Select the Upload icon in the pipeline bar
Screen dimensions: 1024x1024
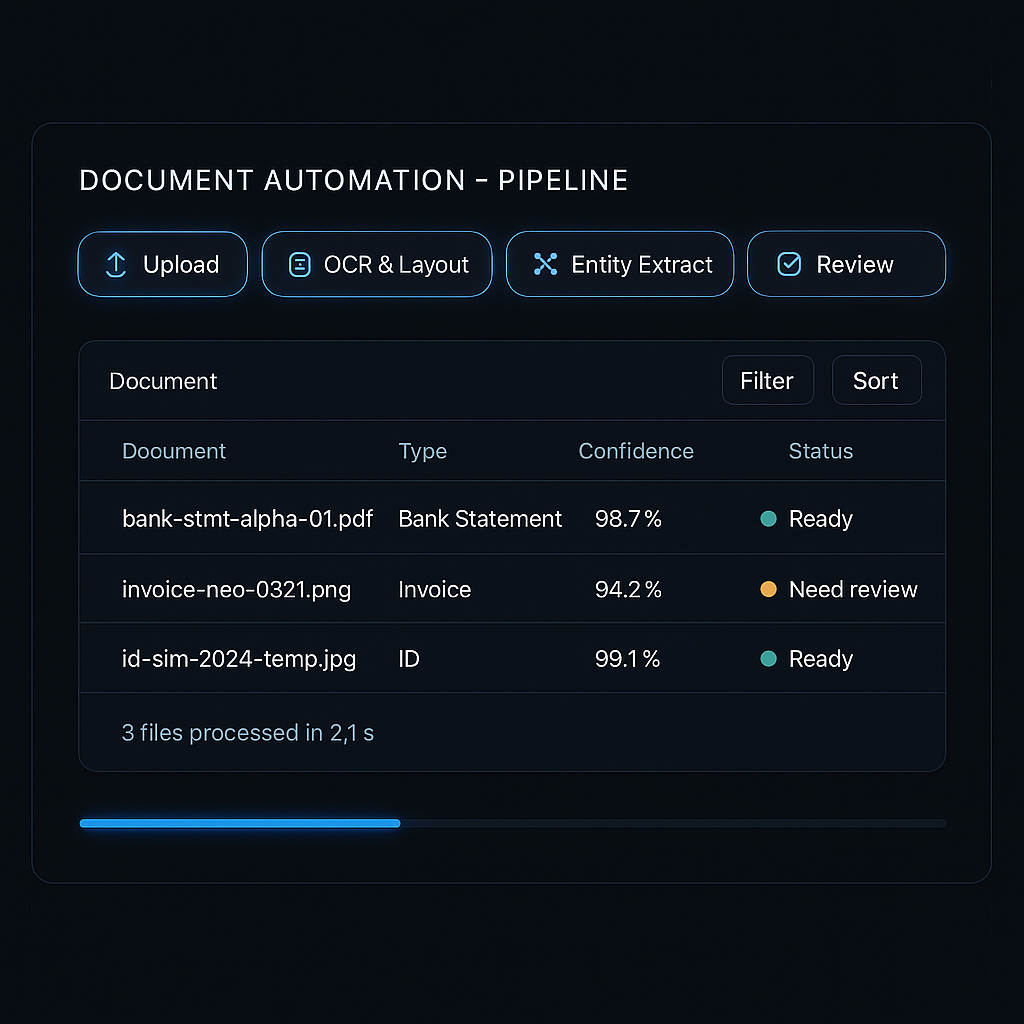[115, 264]
